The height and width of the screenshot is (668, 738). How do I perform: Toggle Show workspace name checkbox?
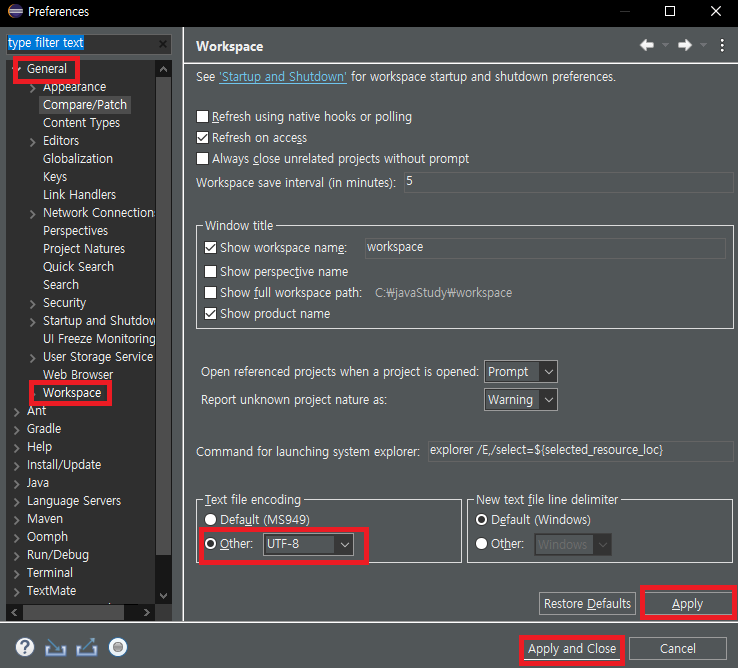tap(210, 248)
